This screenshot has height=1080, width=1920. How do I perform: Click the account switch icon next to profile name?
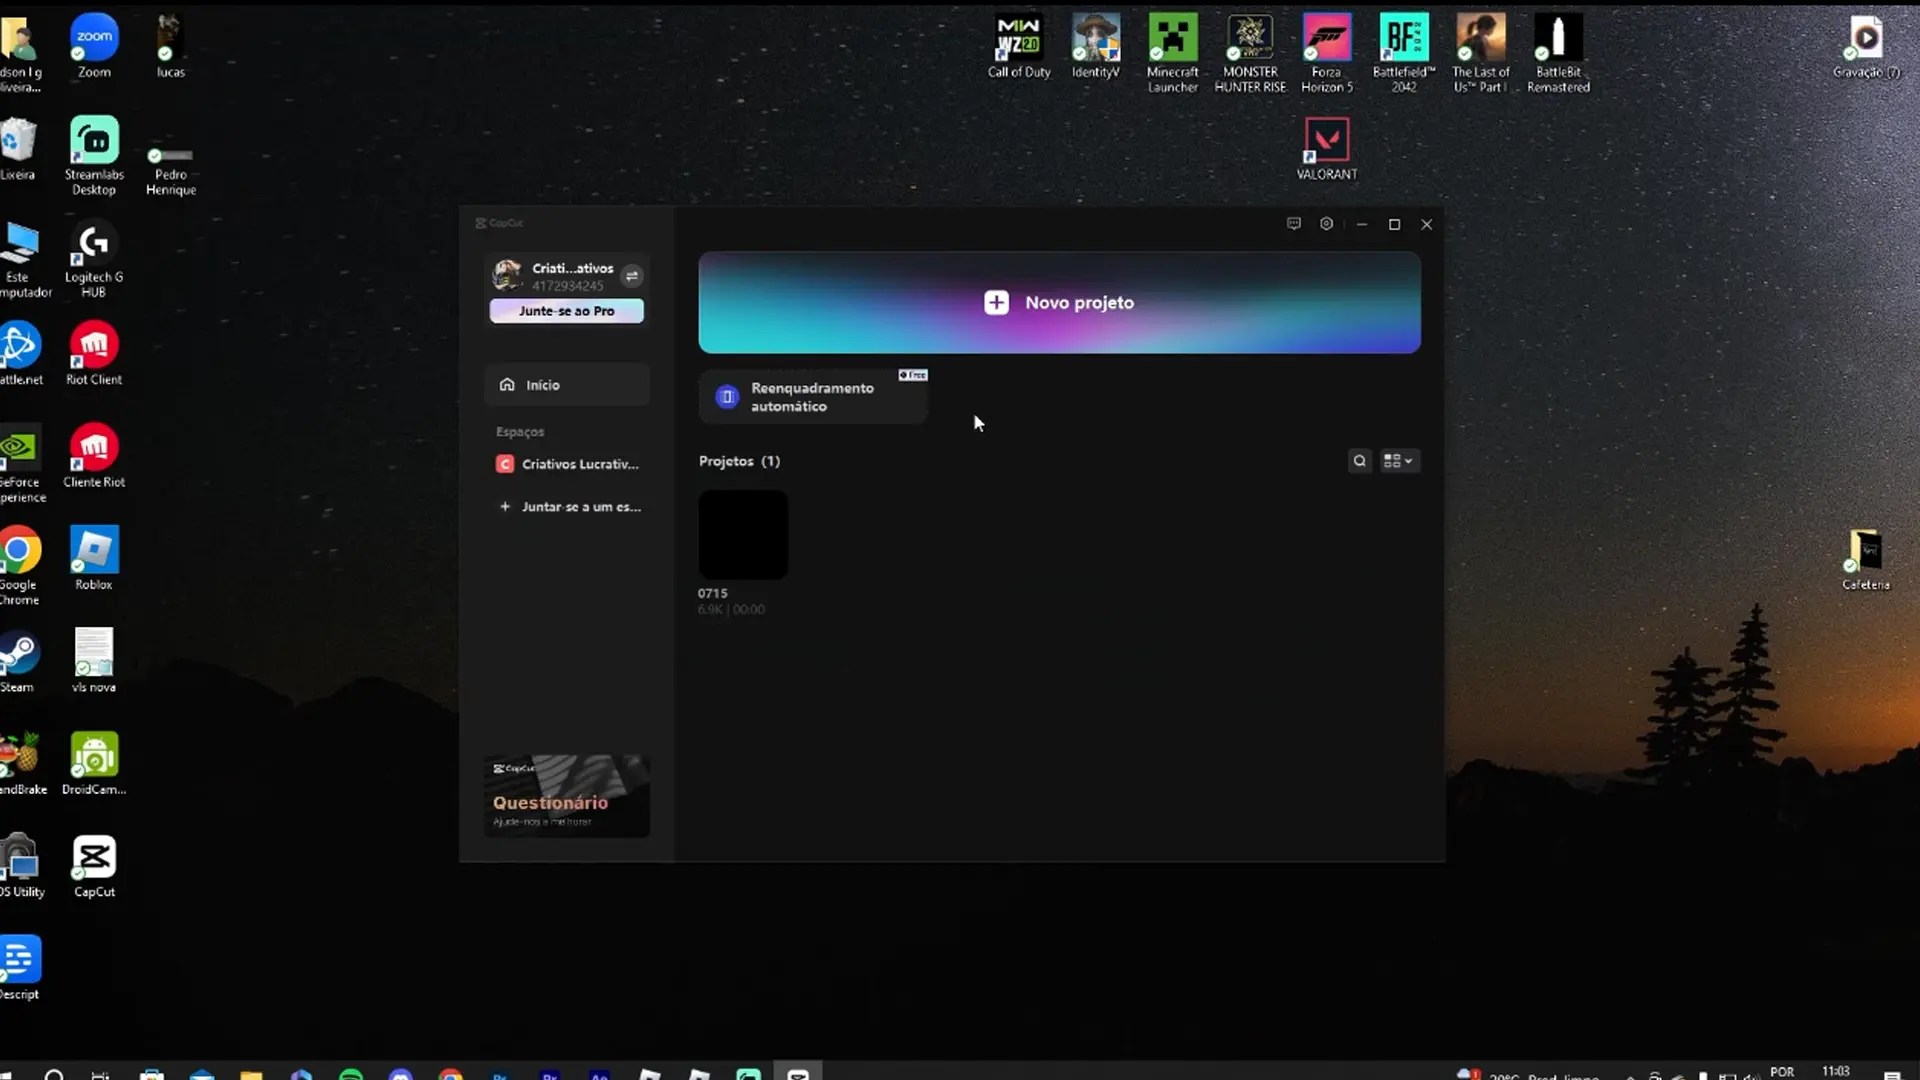coord(632,275)
